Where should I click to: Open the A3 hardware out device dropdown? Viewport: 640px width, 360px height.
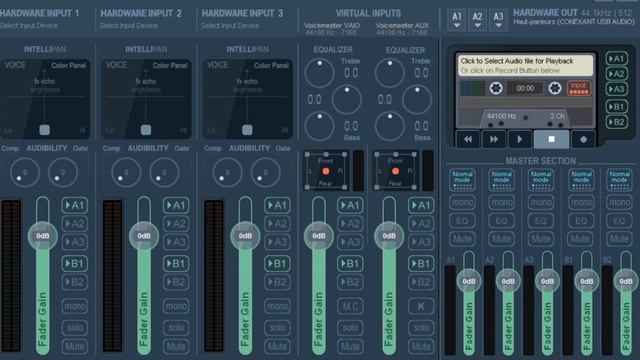(498, 20)
